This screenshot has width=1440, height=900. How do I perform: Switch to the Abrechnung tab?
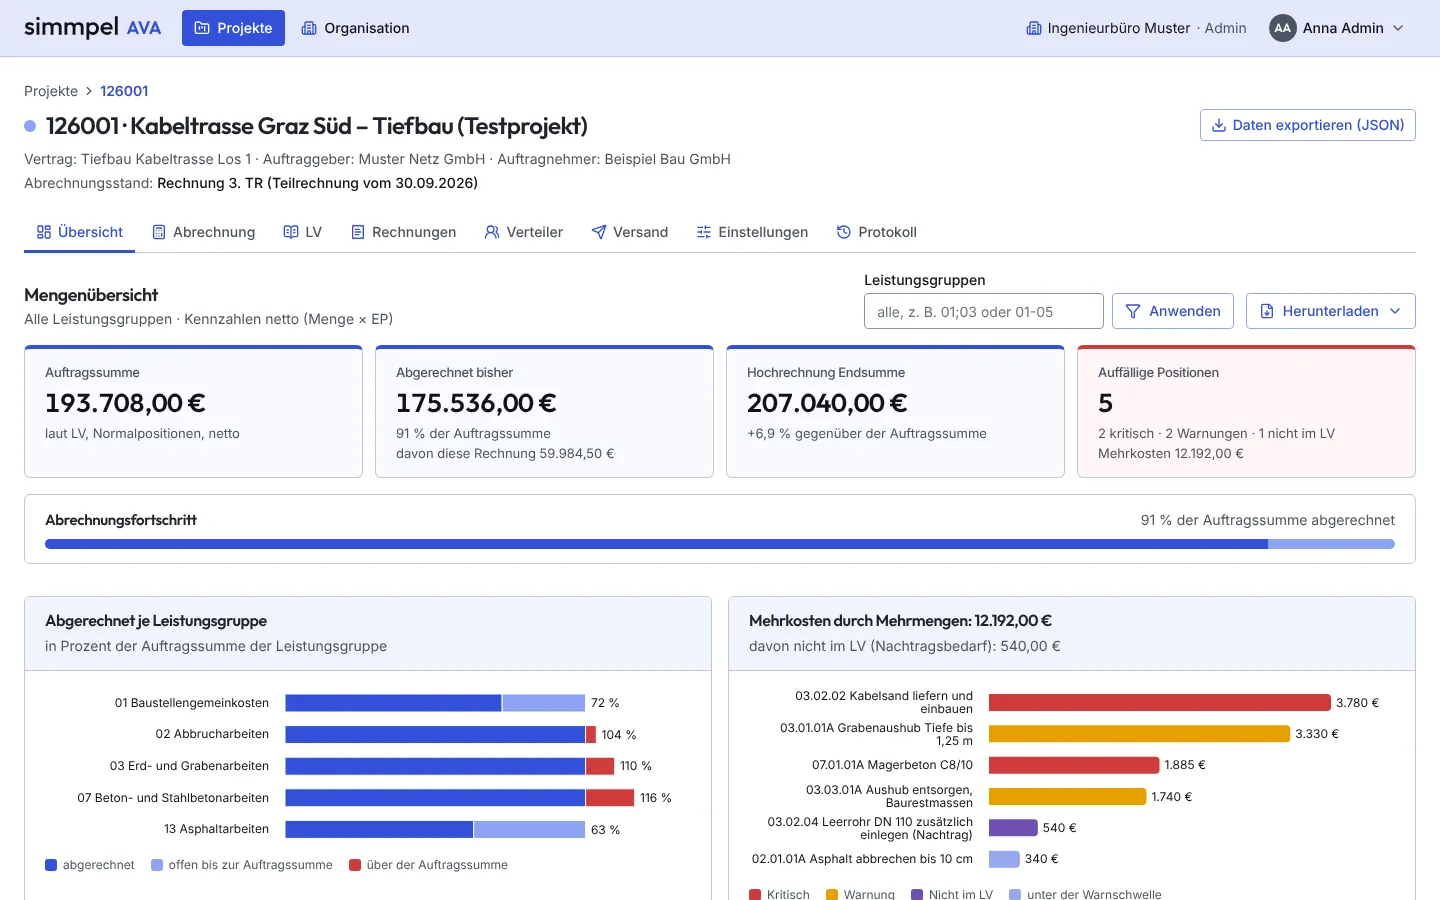point(204,232)
